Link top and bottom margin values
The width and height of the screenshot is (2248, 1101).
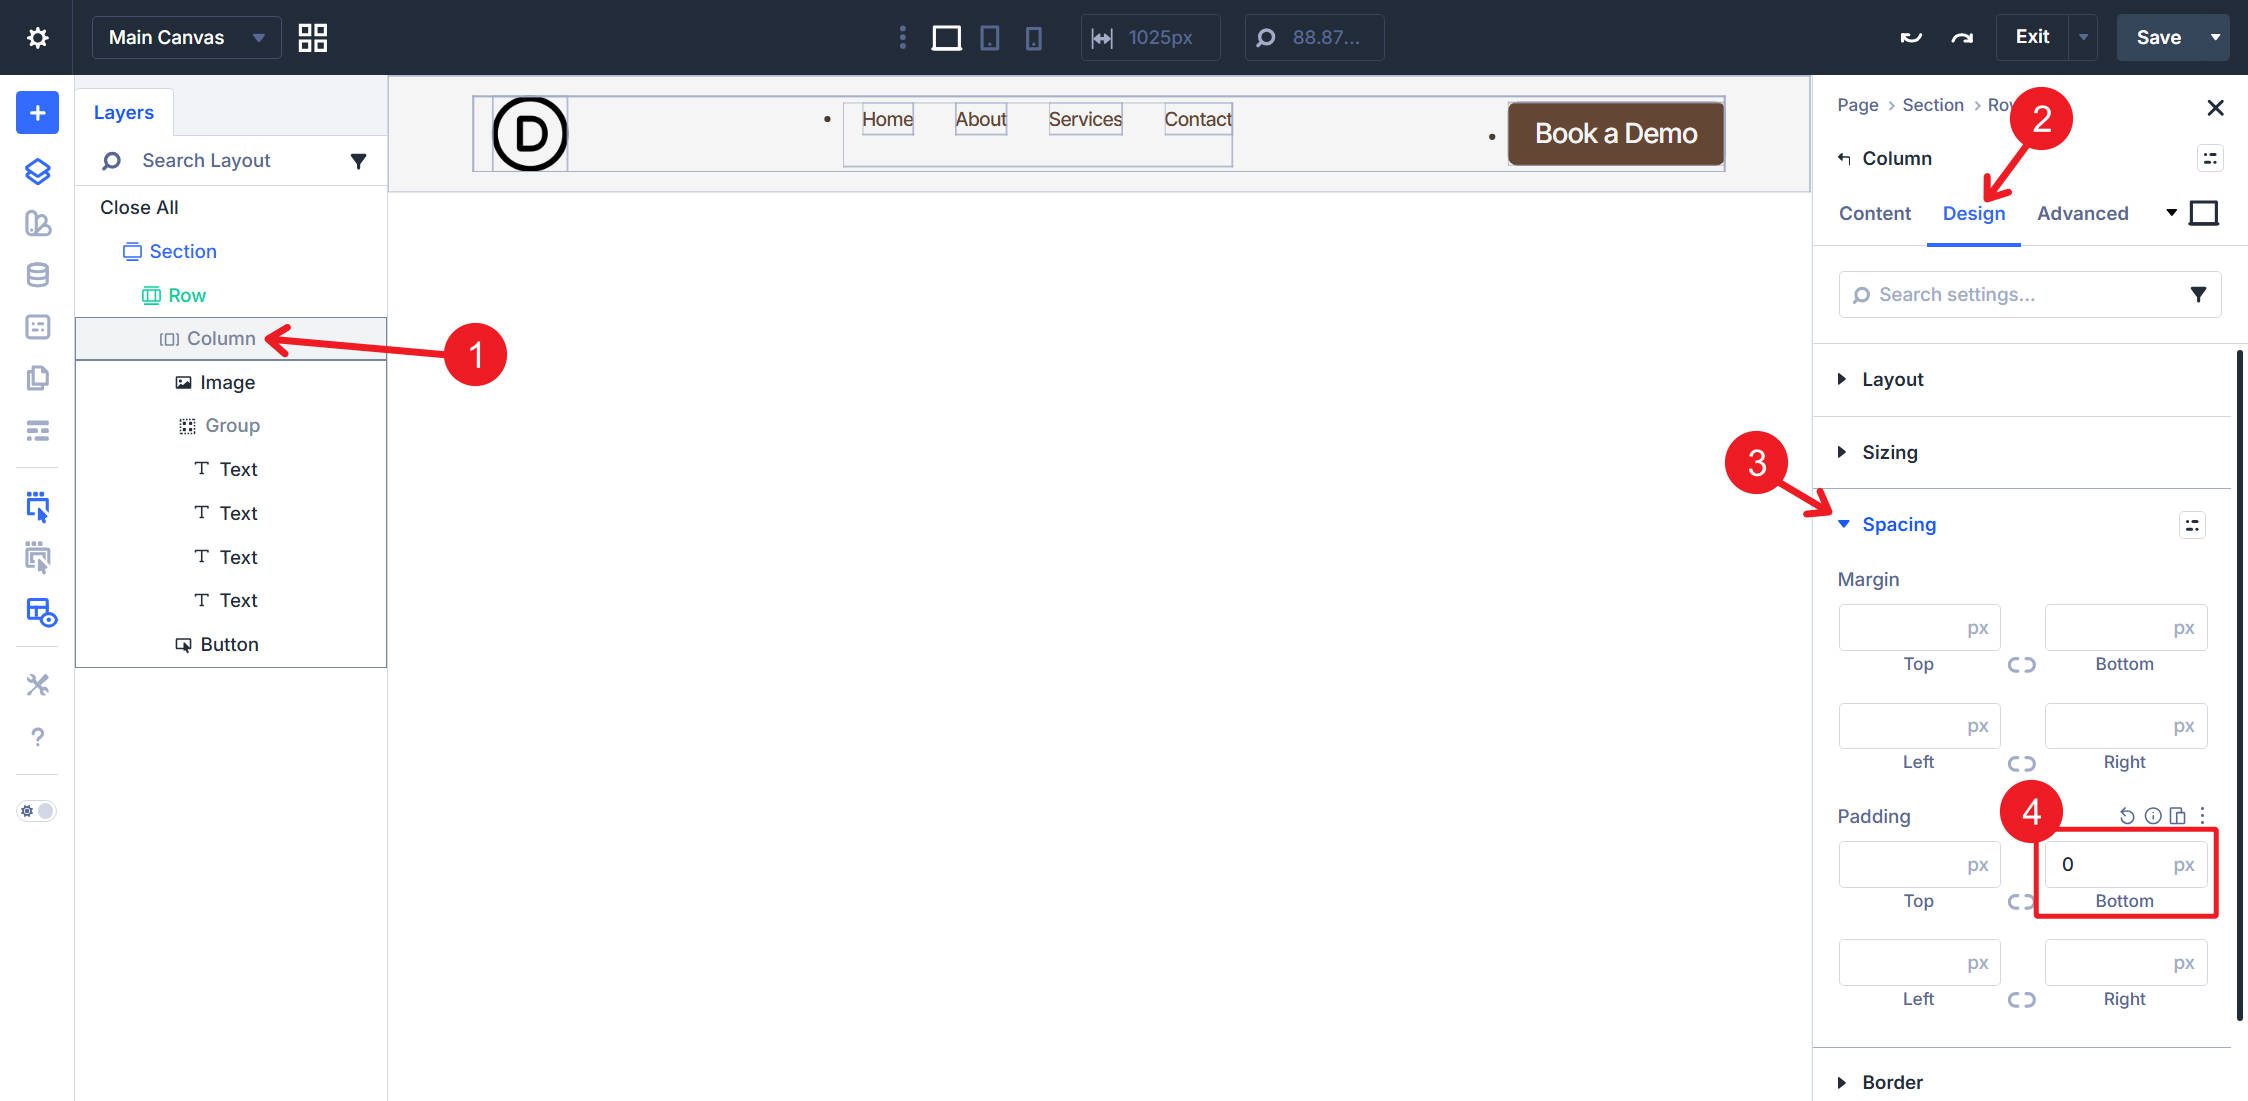2021,664
